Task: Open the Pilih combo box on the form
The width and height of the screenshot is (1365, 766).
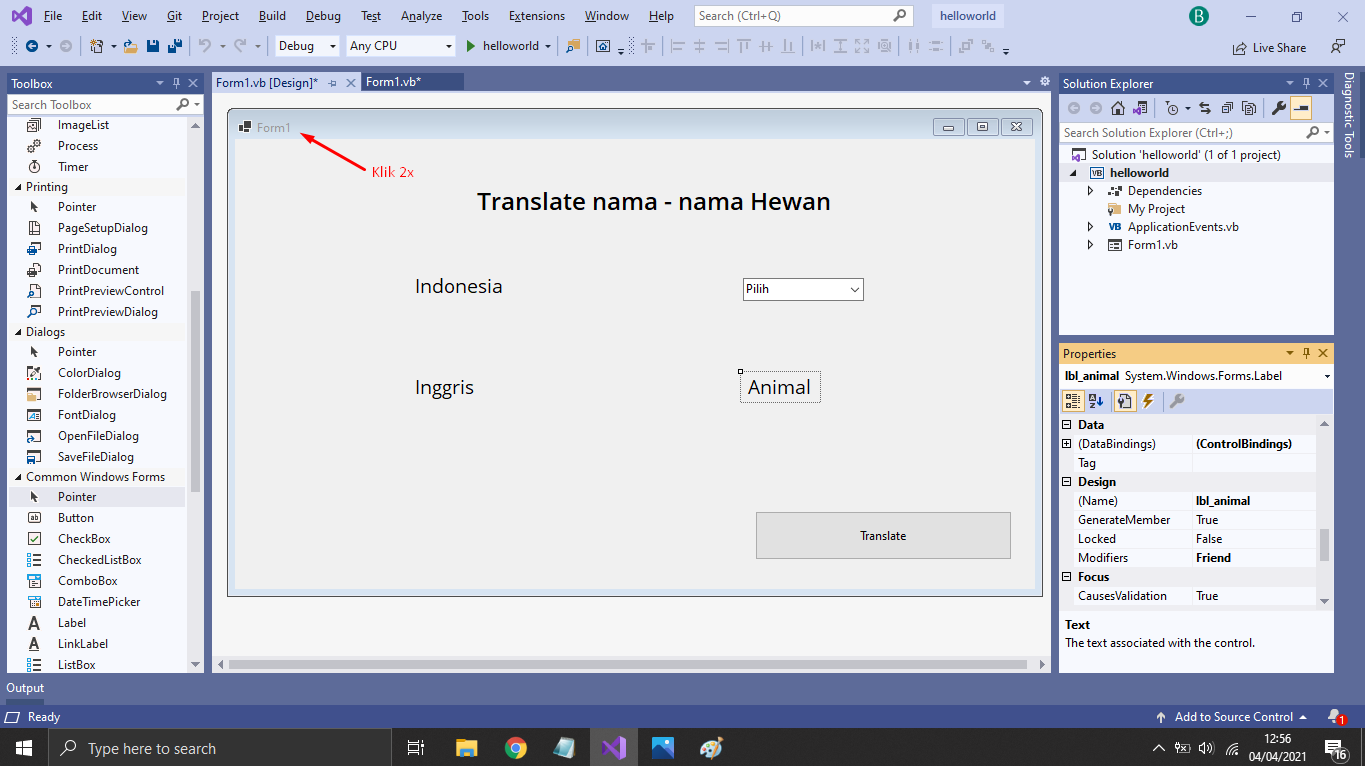Action: 857,289
